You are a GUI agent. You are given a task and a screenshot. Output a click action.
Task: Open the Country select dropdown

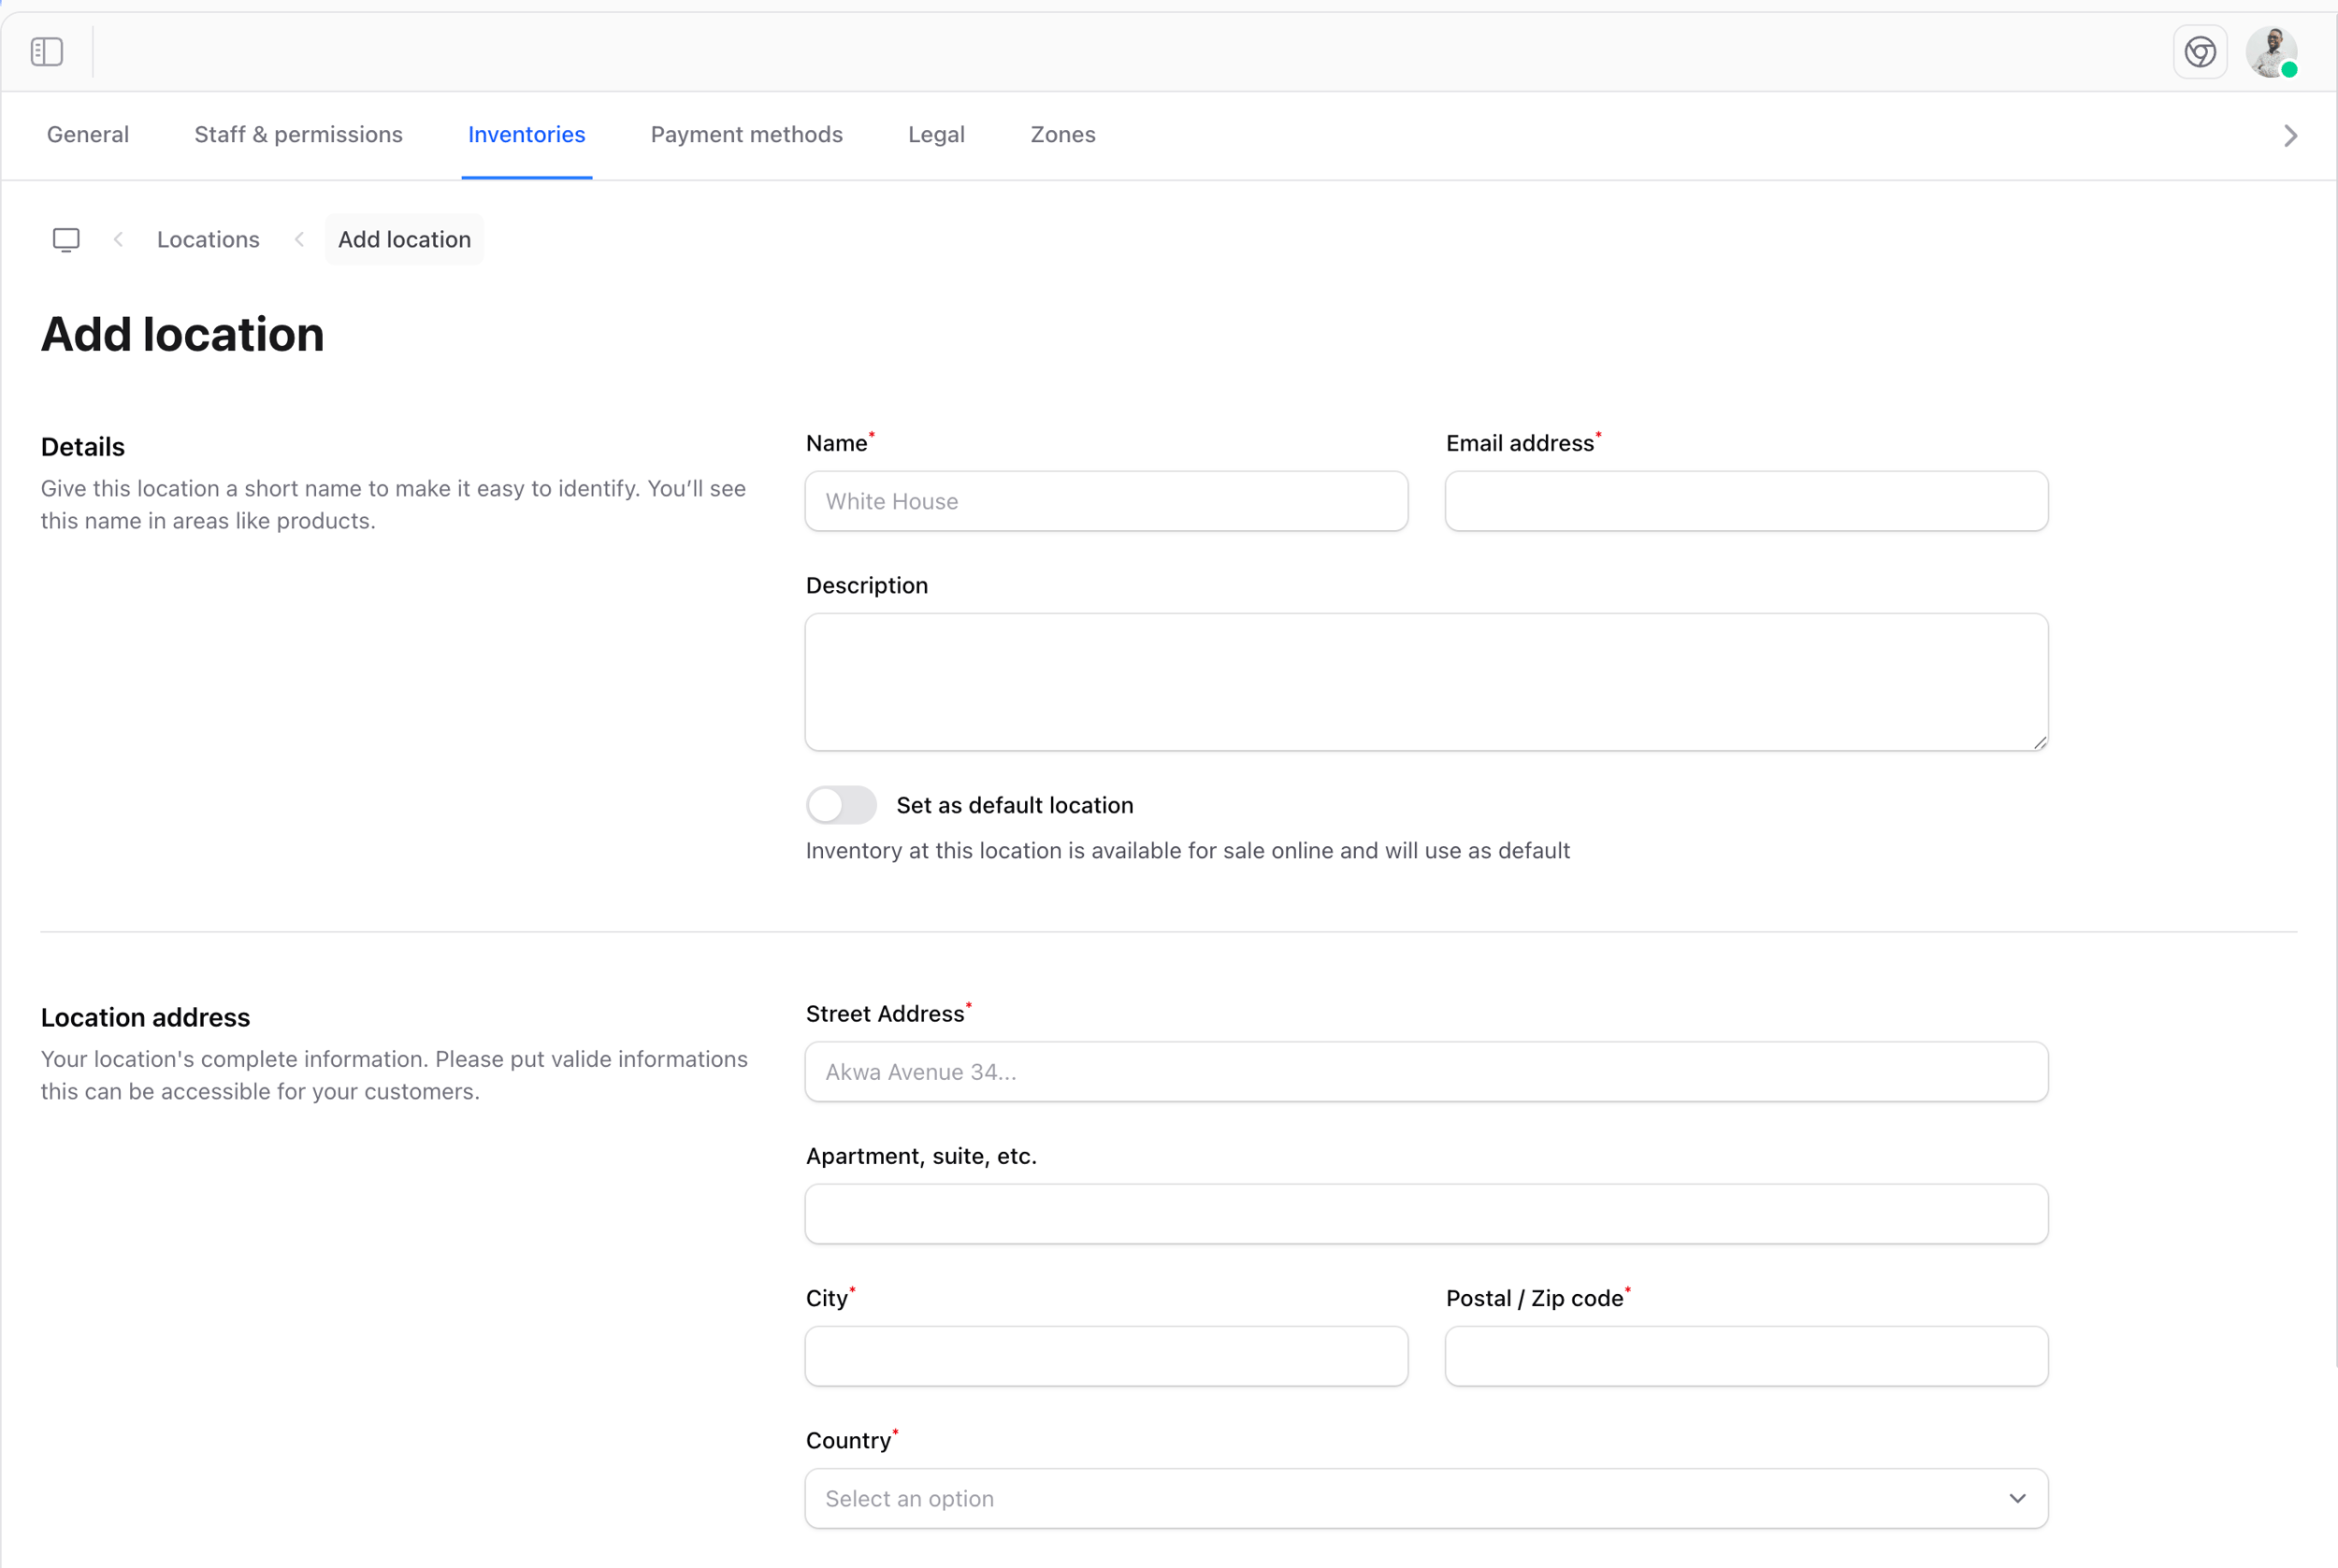point(1426,1498)
